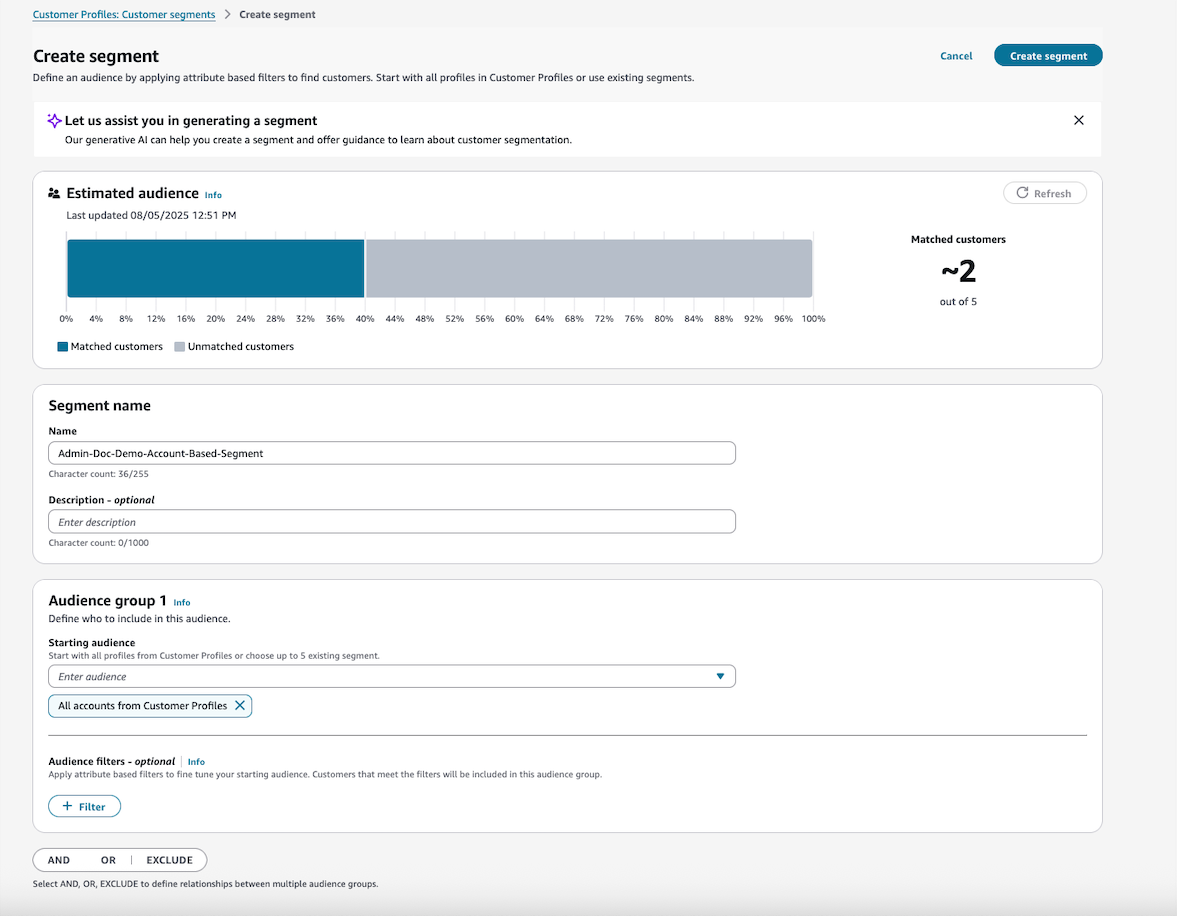
Task: Click the Create segment button
Action: click(1047, 56)
